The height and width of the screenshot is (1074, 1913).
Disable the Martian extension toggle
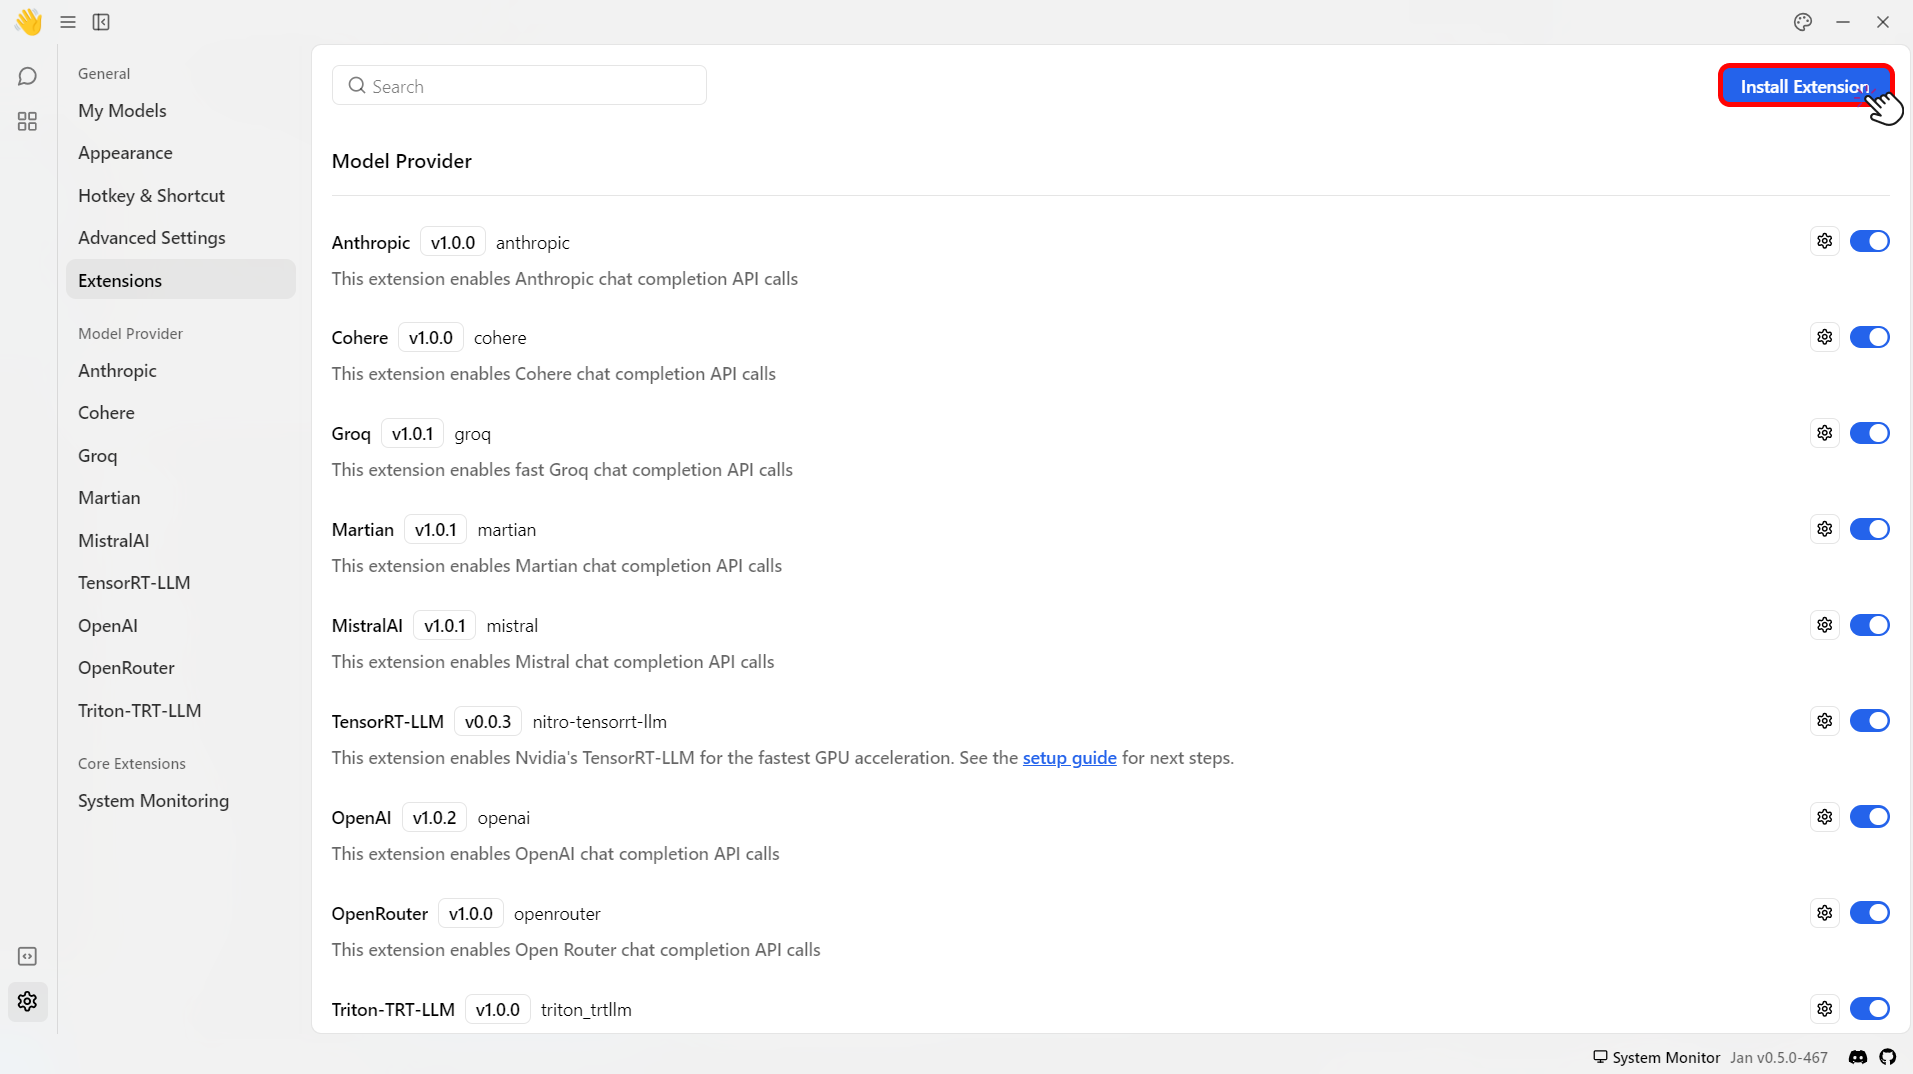(x=1869, y=529)
